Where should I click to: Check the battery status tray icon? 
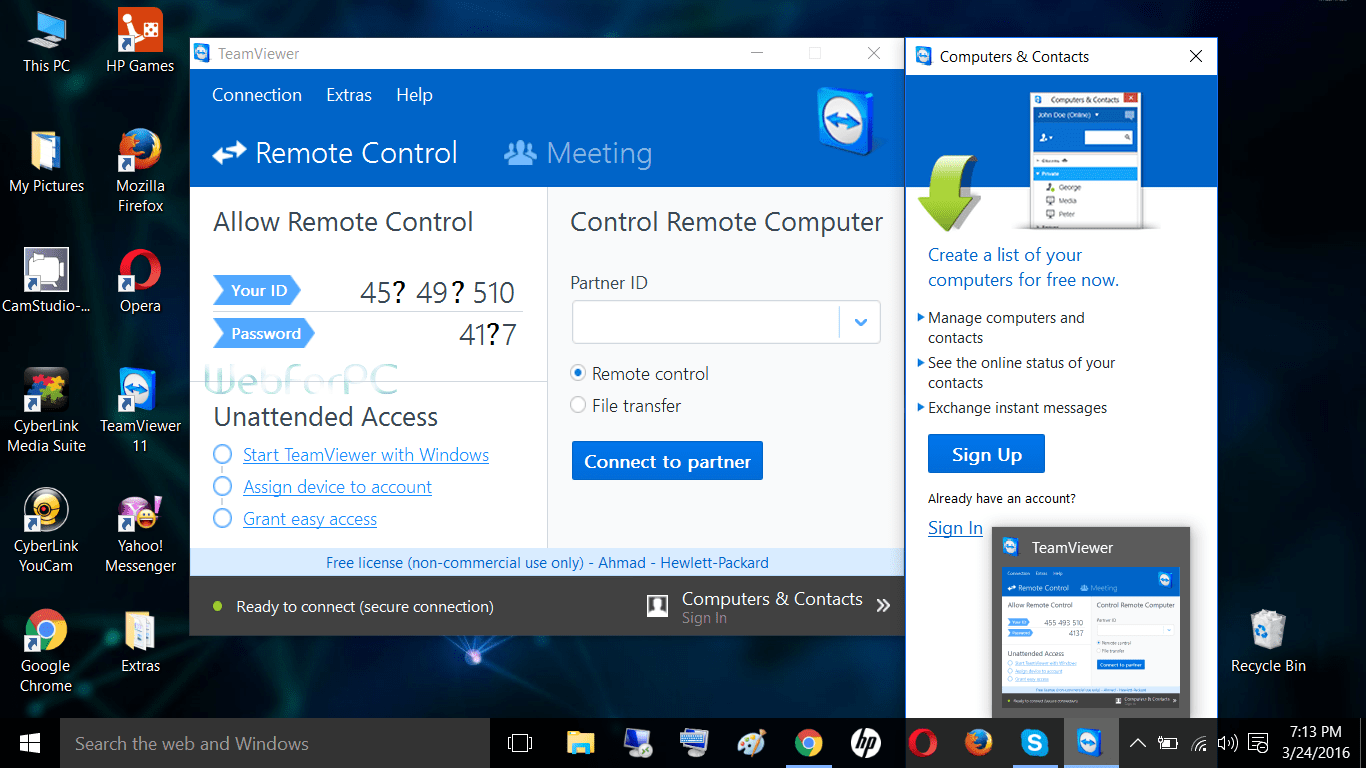1168,743
